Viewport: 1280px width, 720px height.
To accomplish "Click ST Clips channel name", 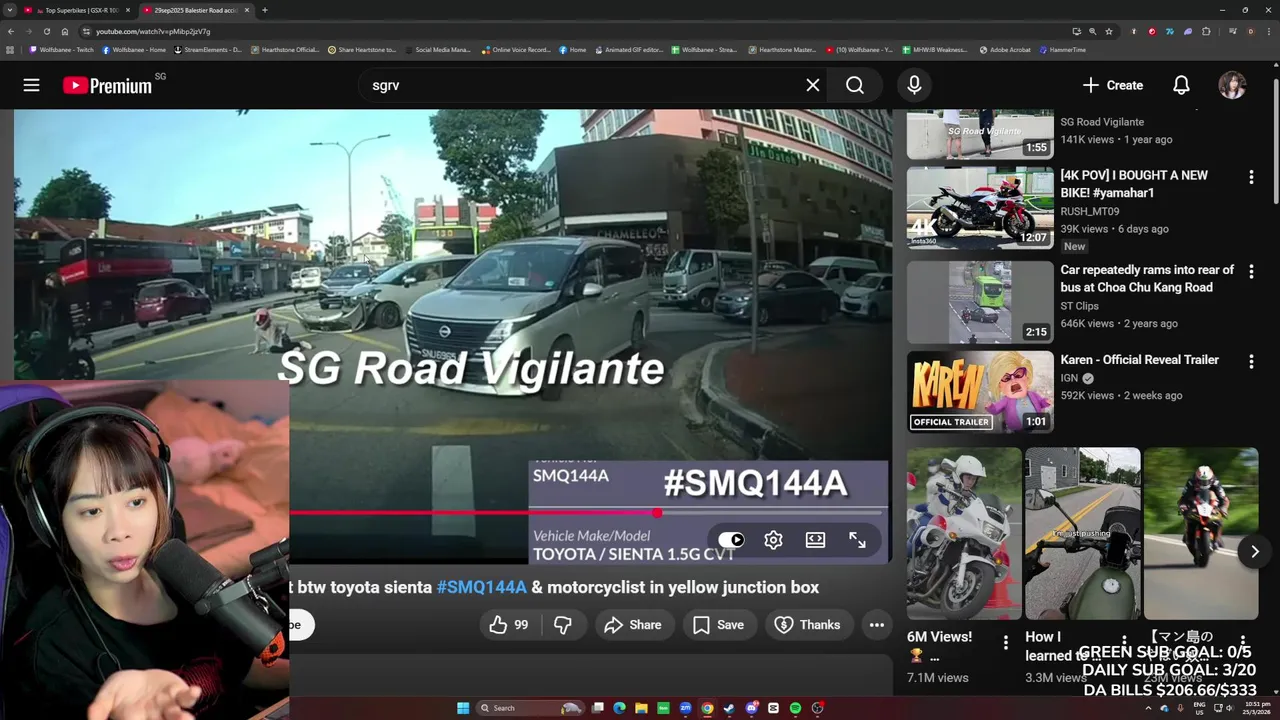I will [1079, 306].
